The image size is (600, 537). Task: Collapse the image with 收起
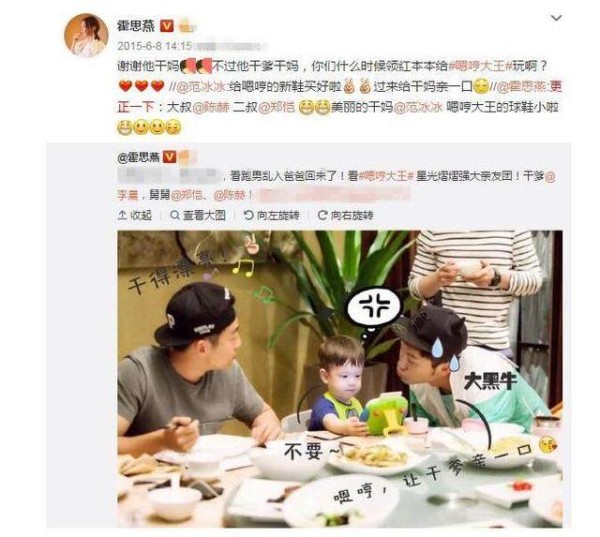(135, 215)
